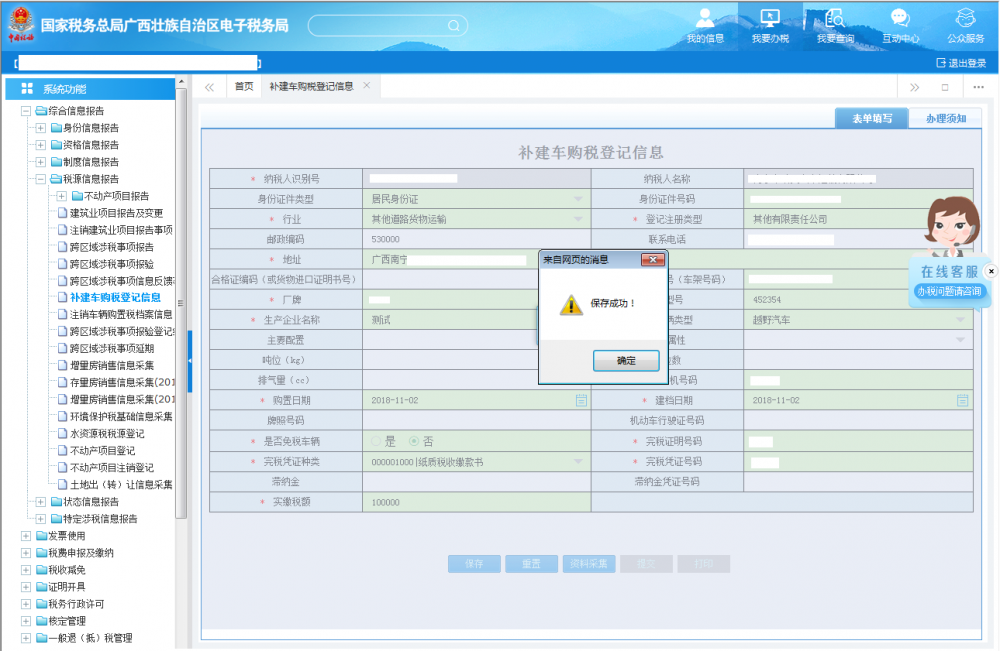The image size is (1000, 651).
Task: Click the 退出登录 link
Action: [x=961, y=63]
